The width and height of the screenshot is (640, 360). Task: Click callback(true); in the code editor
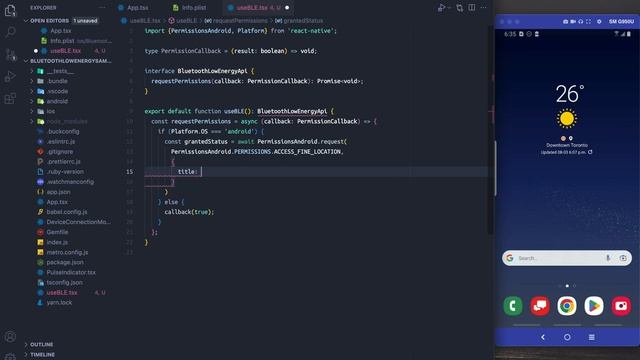coord(189,212)
